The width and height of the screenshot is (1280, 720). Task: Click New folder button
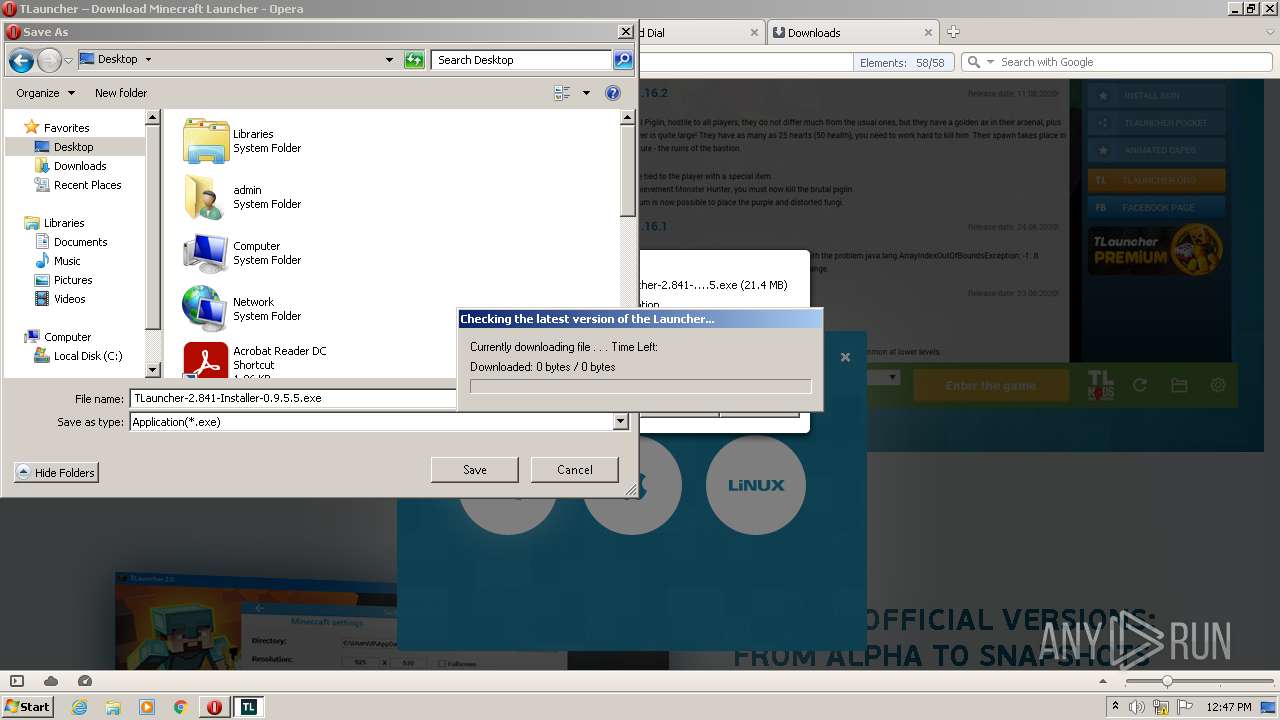[121, 93]
